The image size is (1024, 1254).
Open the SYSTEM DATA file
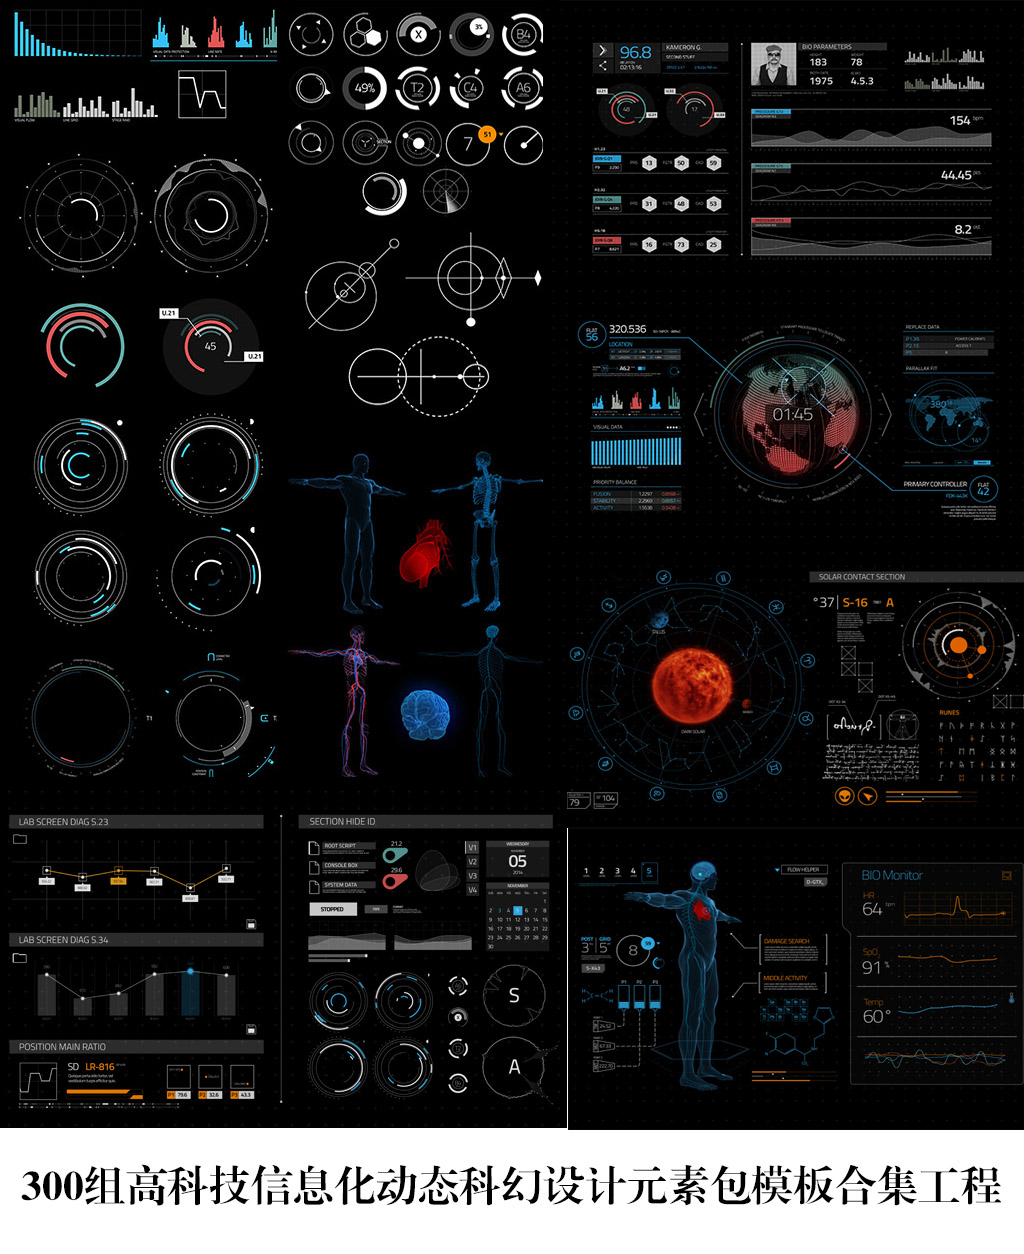click(340, 886)
